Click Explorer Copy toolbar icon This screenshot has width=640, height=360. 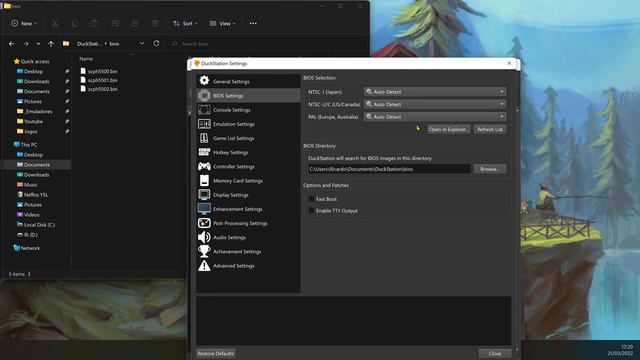(75, 24)
